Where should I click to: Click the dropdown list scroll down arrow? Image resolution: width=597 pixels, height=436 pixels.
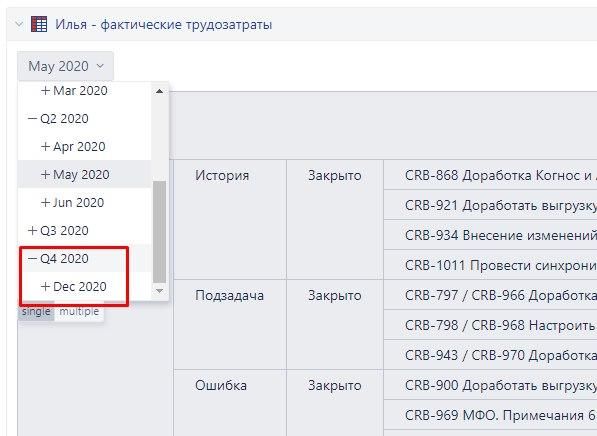point(160,291)
